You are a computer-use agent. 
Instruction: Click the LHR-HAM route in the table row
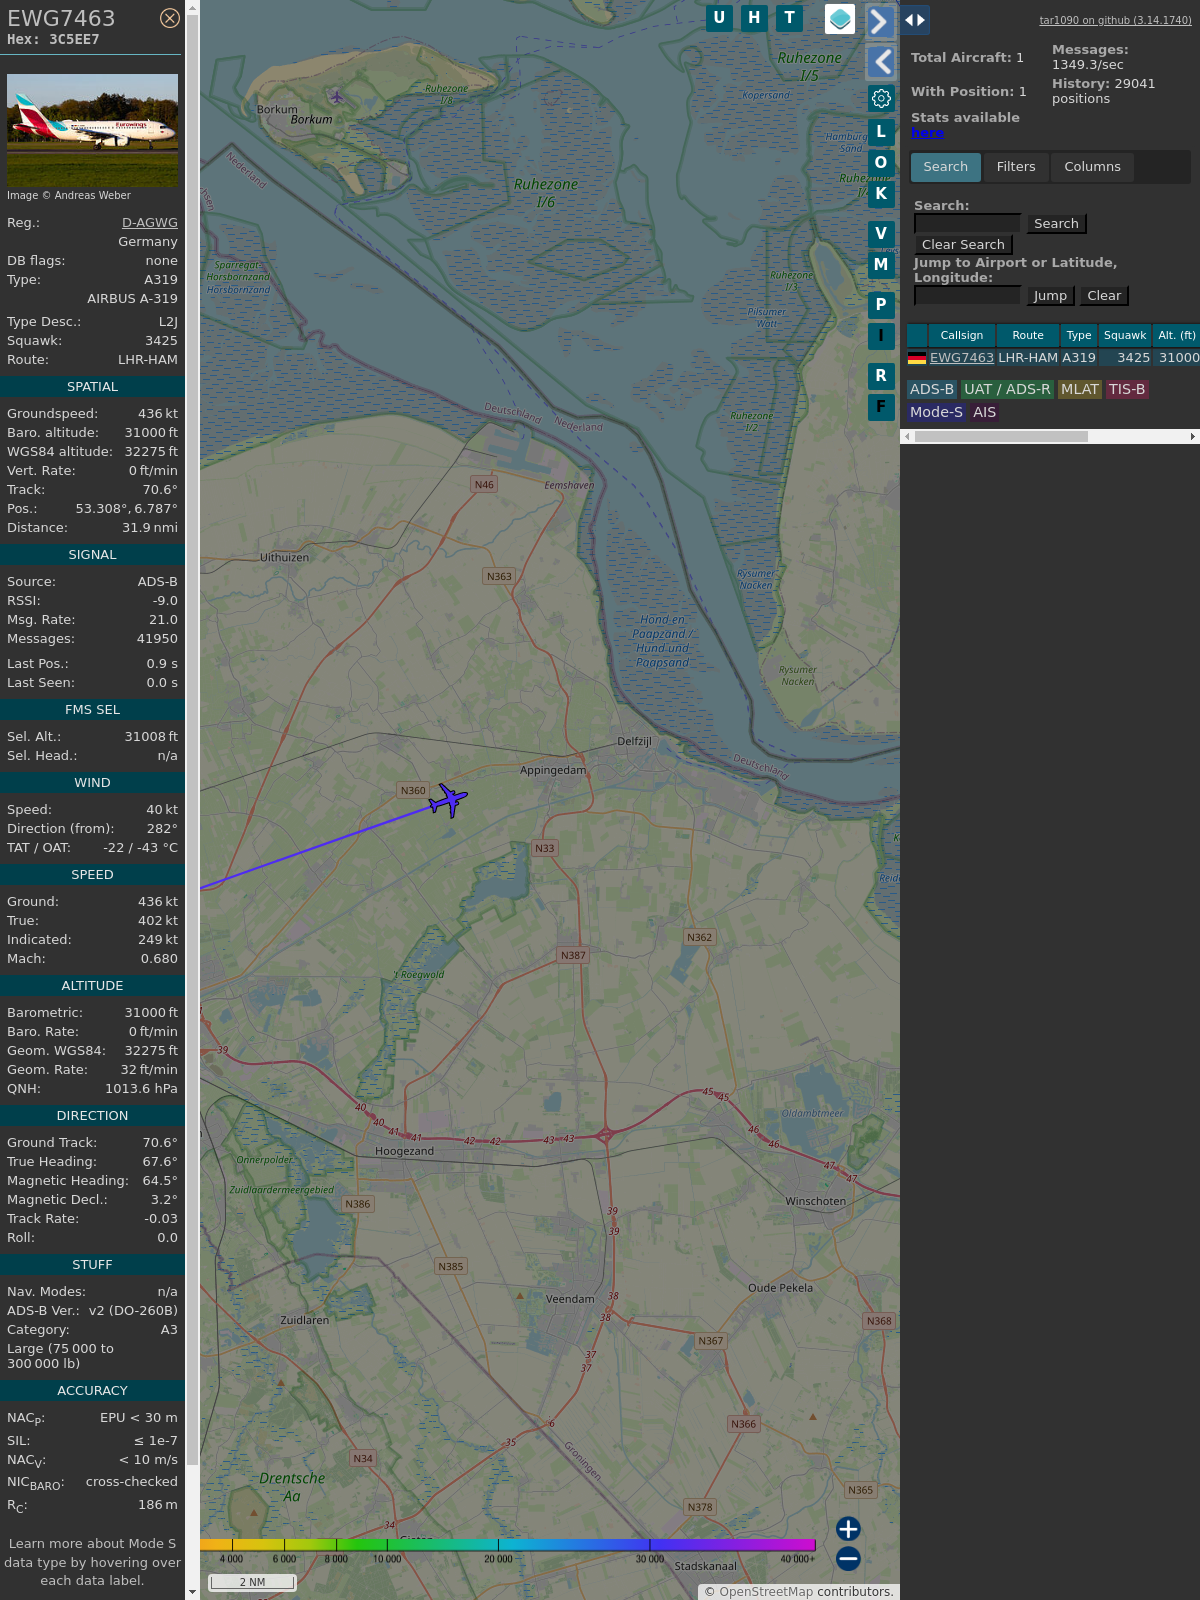(1028, 358)
